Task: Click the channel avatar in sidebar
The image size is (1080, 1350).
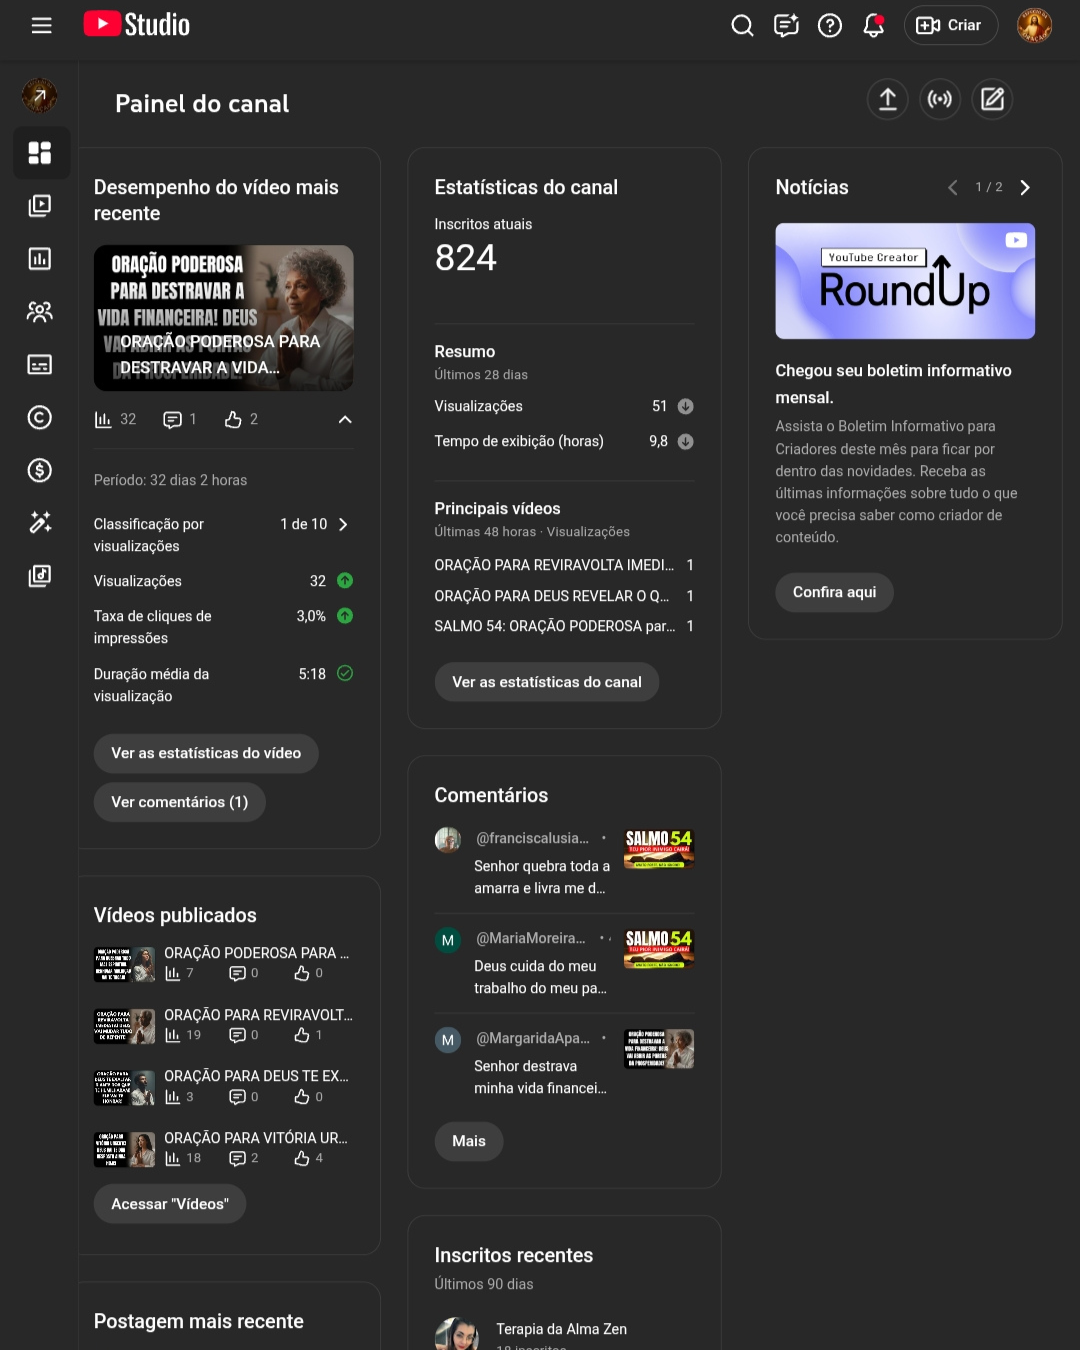Action: click(x=40, y=96)
